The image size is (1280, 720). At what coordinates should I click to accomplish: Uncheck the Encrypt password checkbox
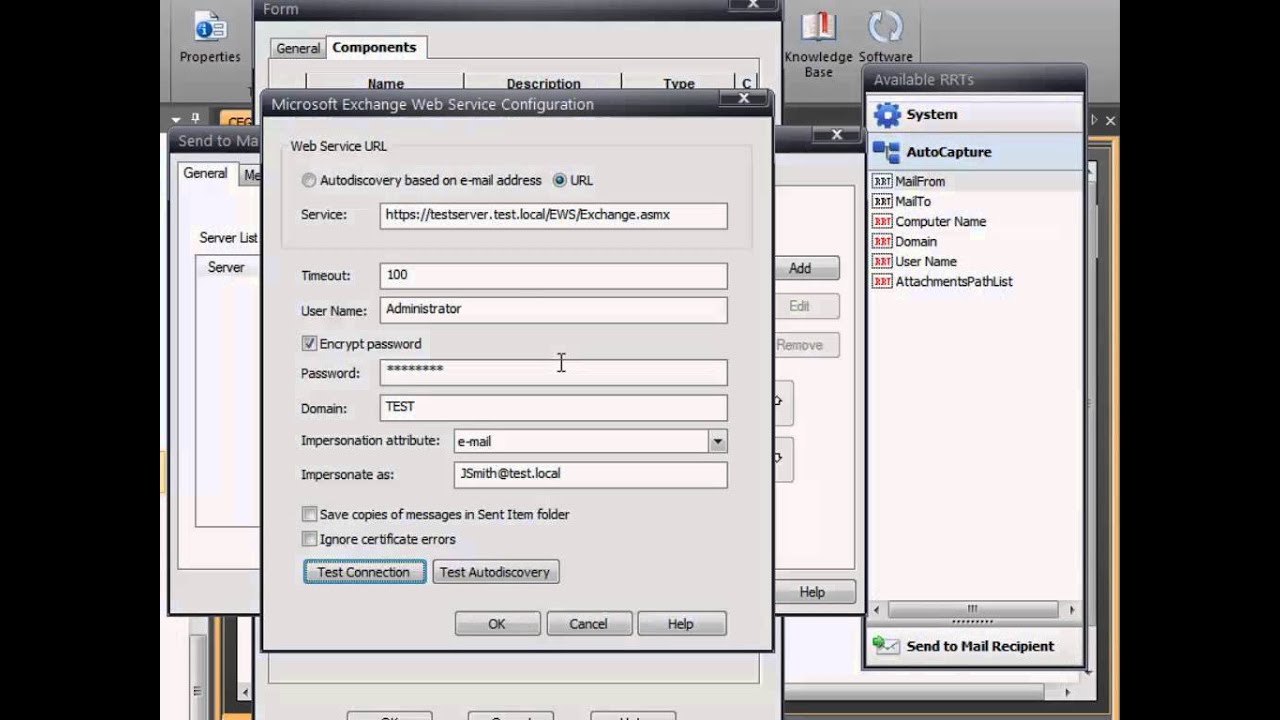pos(310,343)
